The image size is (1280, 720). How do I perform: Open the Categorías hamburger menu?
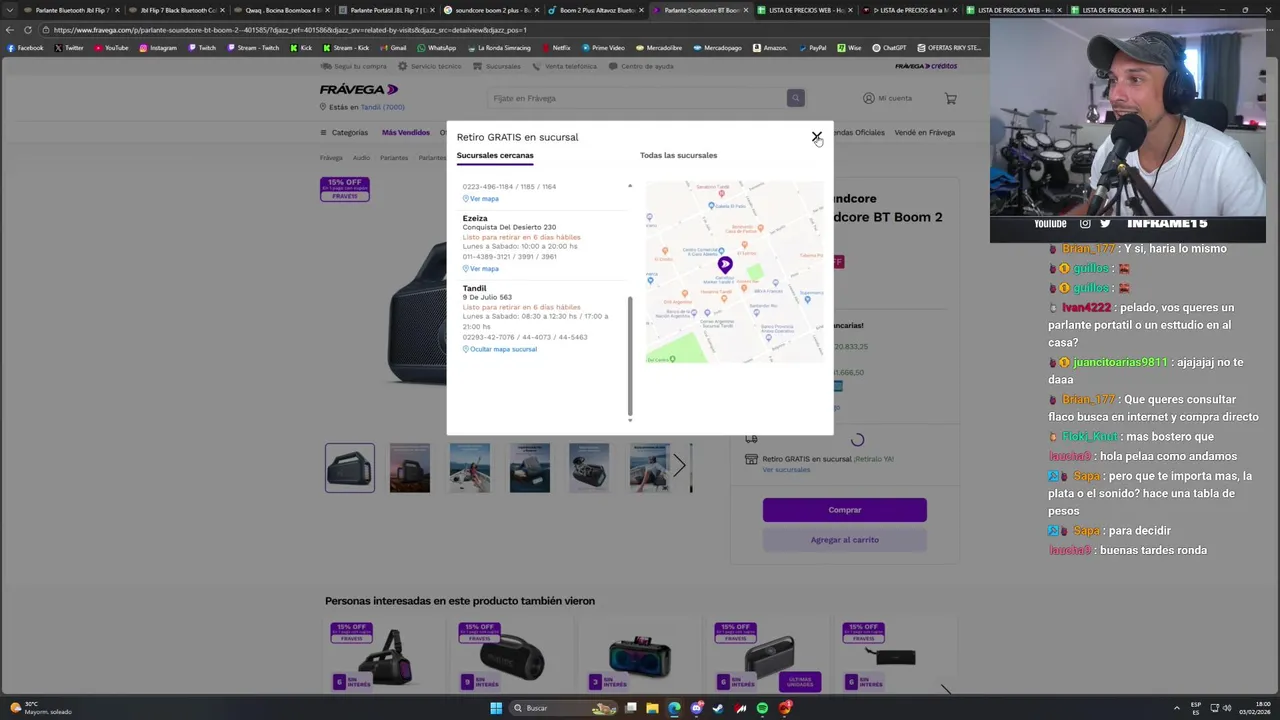click(344, 132)
